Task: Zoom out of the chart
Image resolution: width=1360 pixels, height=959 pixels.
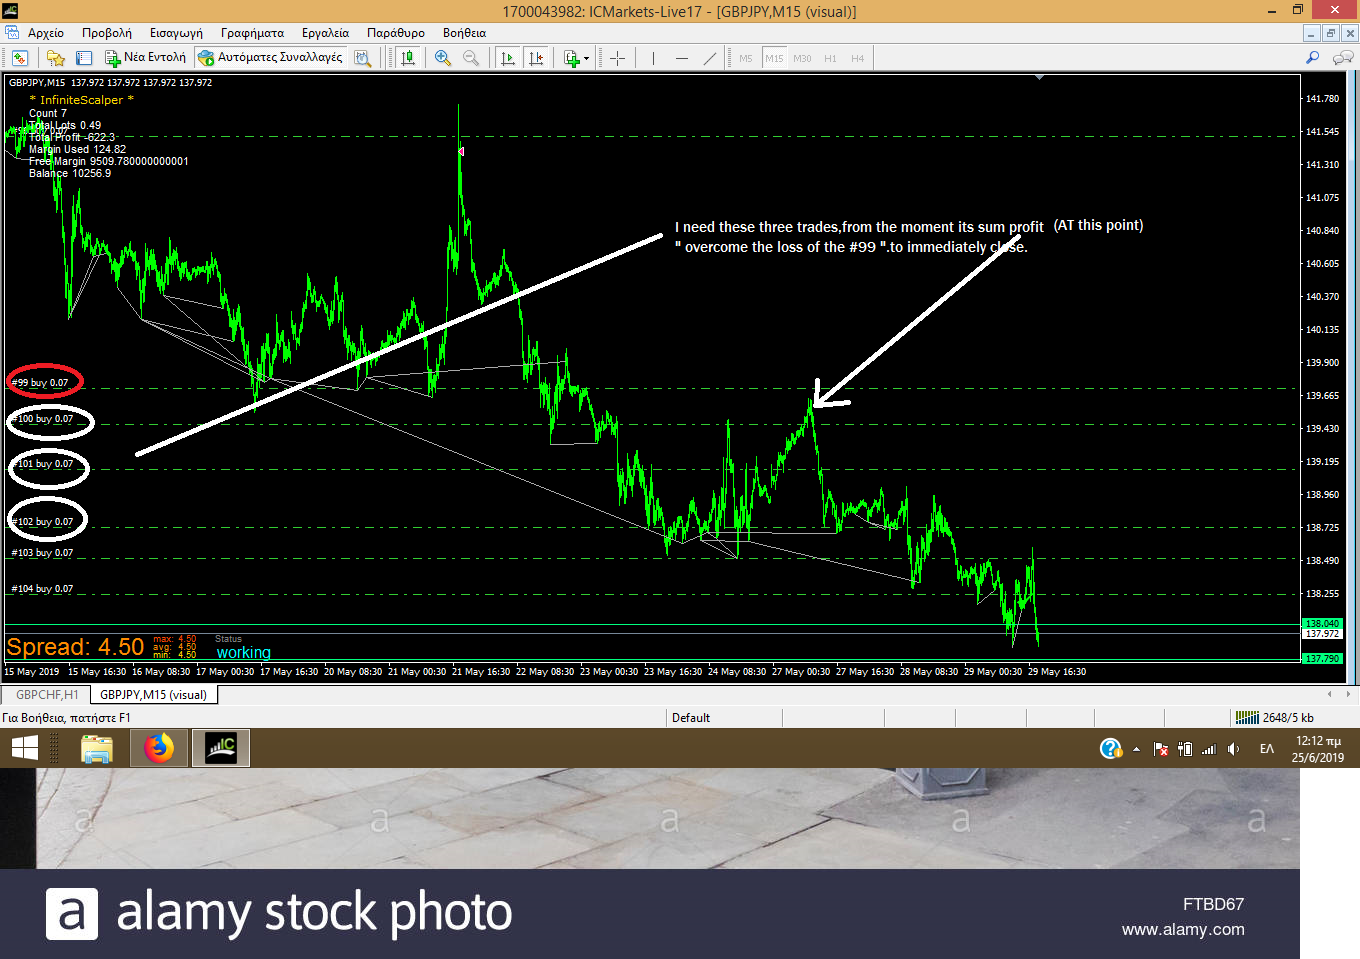Action: 471,58
